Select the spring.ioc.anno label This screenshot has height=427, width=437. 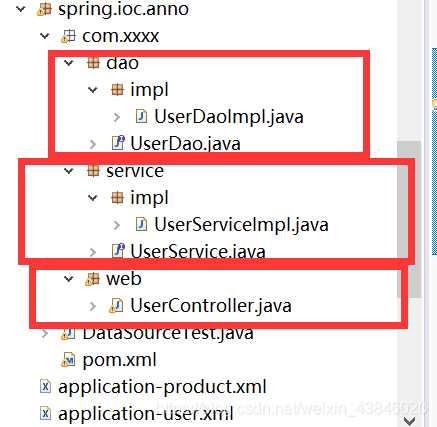[123, 9]
